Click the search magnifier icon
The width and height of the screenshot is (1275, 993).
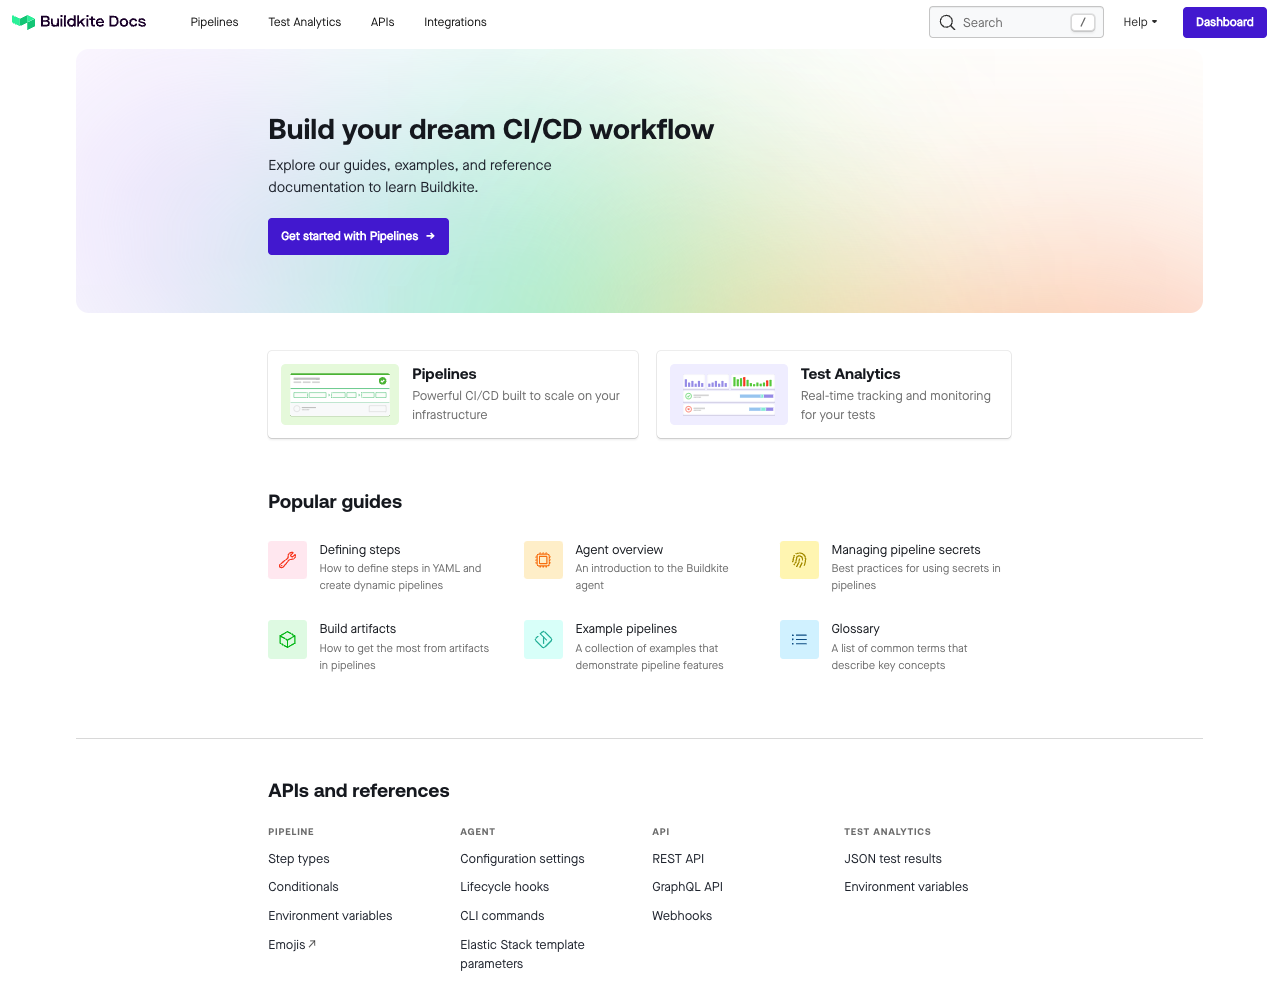click(947, 22)
